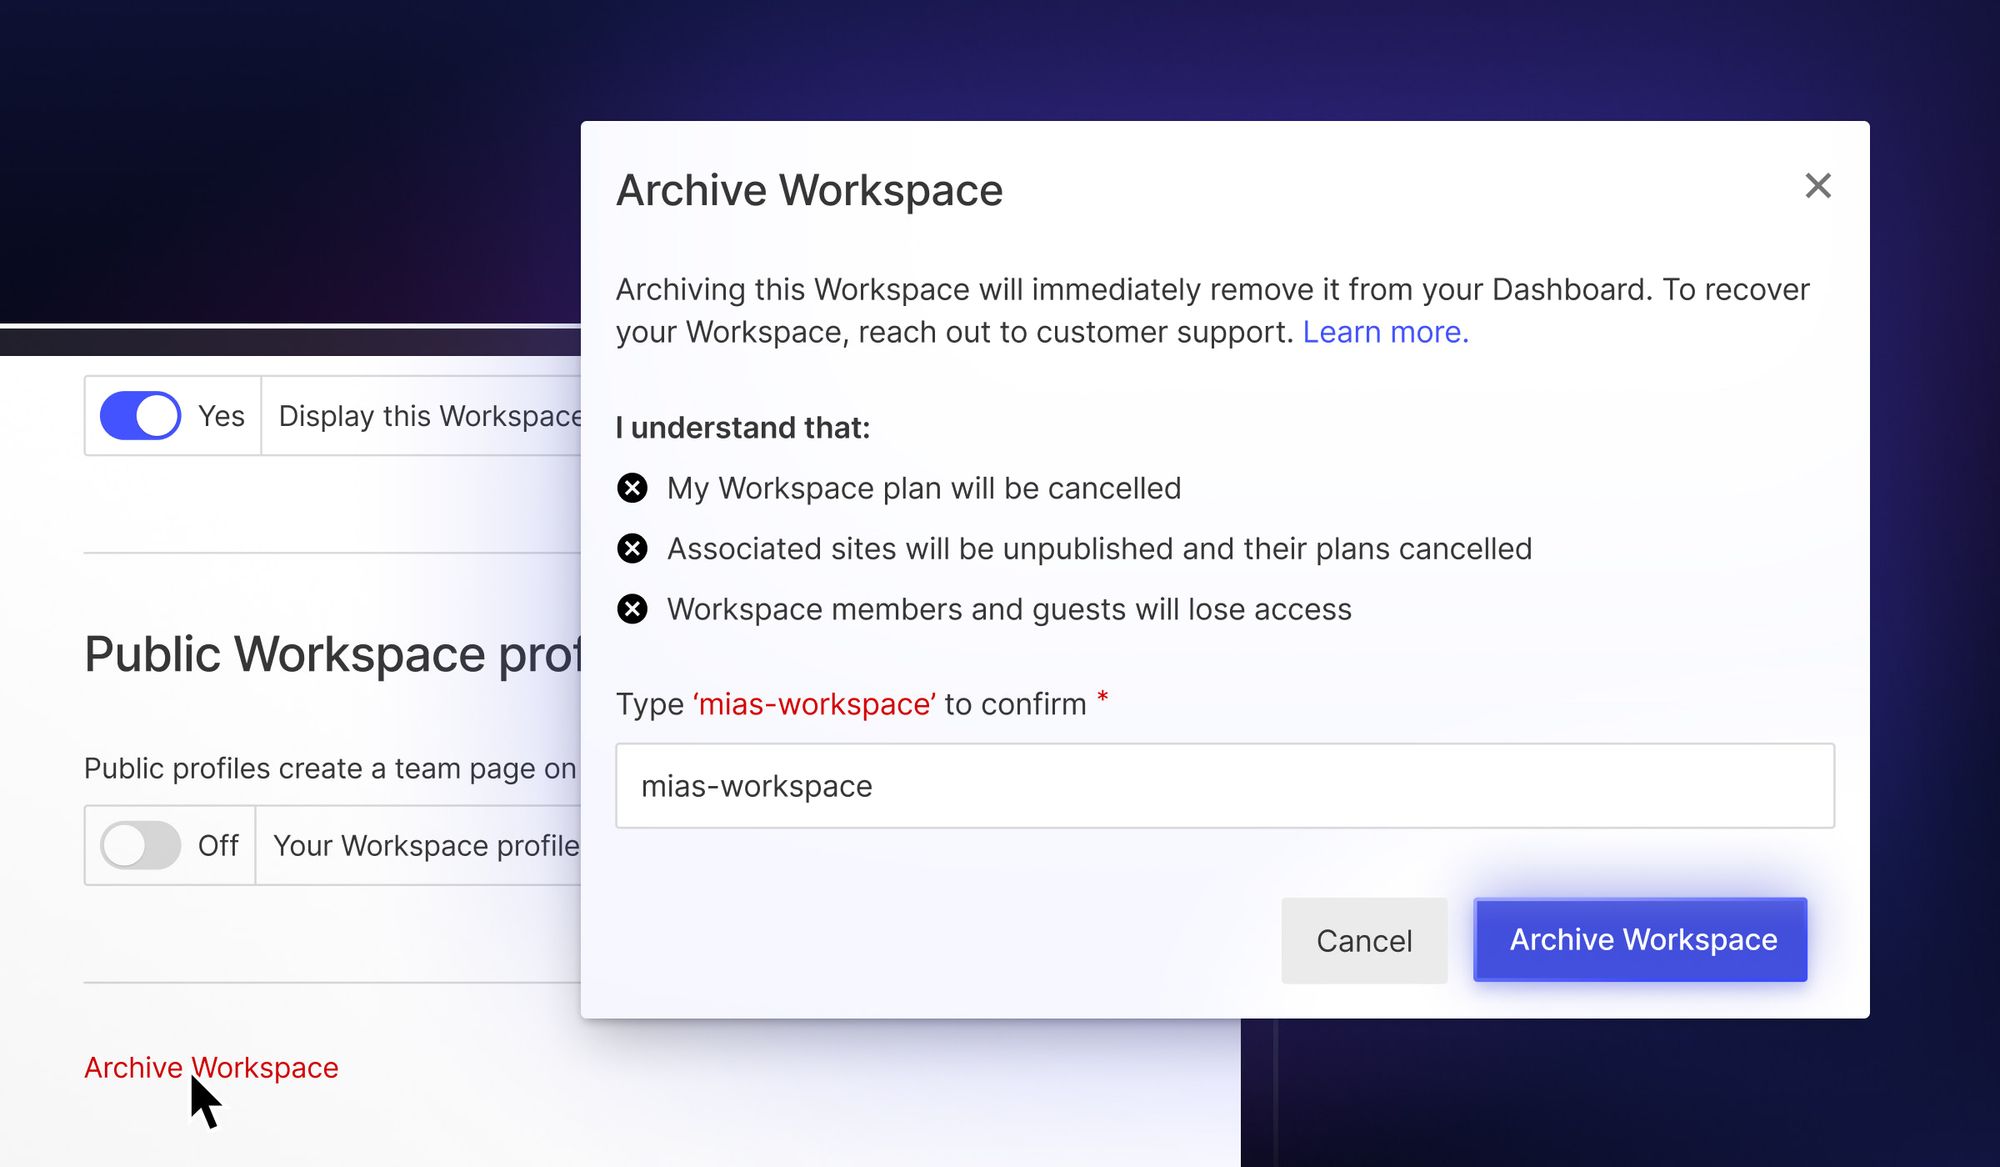Click the X icon next to 'Associated sites will be unpublished'
The image size is (2000, 1167).
631,548
